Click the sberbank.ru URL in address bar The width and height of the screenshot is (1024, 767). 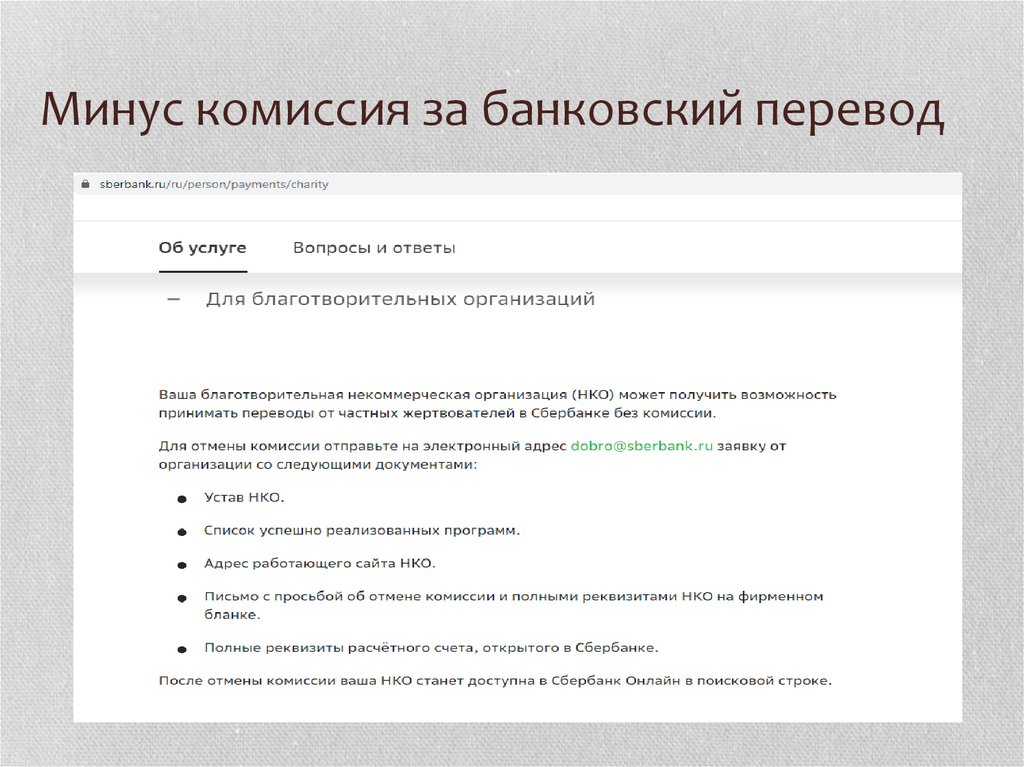pyautogui.click(x=214, y=184)
